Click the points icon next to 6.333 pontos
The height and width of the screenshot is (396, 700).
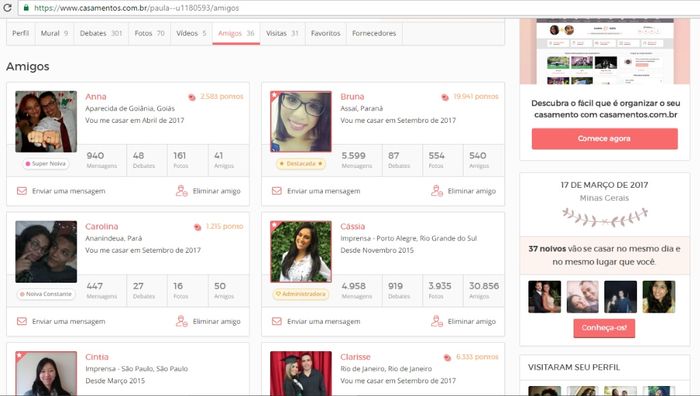(x=447, y=357)
